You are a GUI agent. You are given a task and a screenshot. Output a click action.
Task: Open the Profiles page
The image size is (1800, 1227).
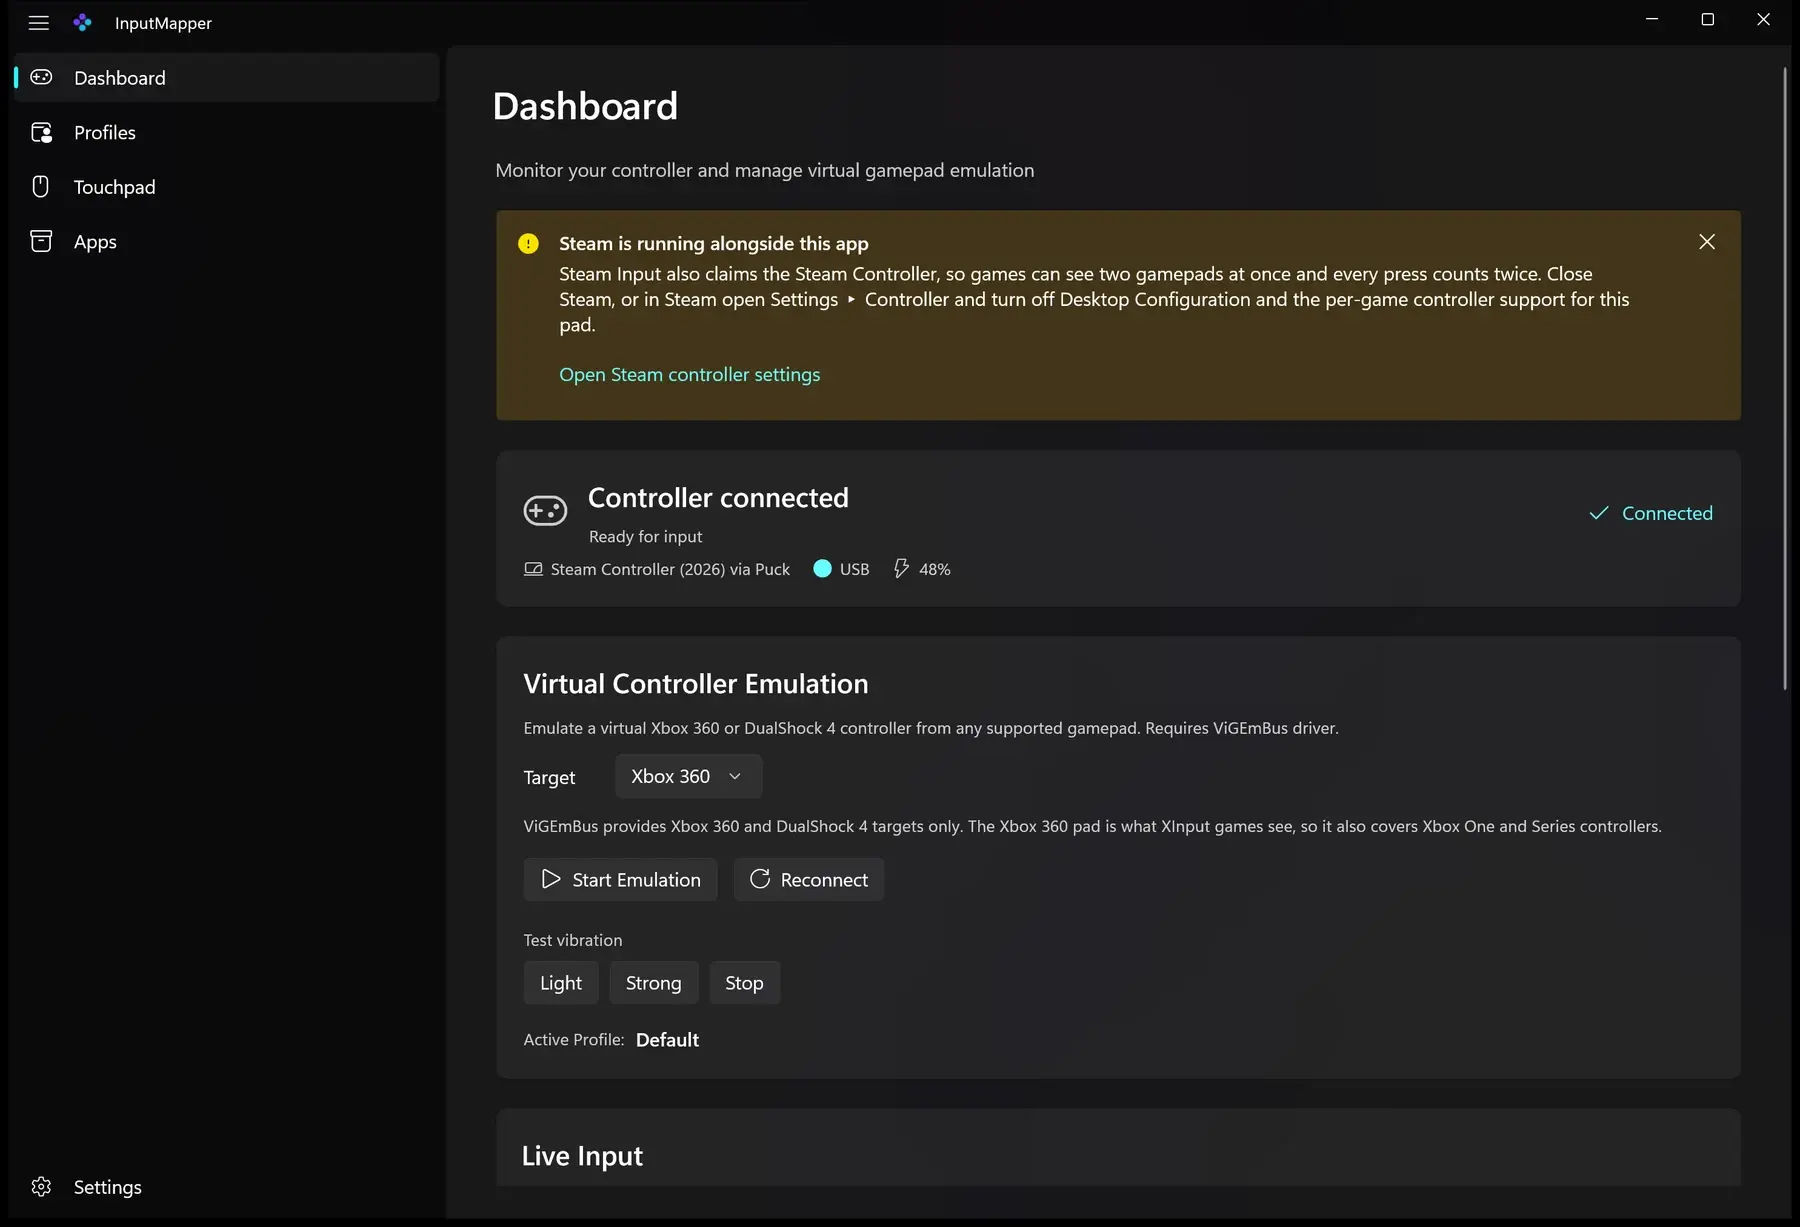click(x=227, y=132)
